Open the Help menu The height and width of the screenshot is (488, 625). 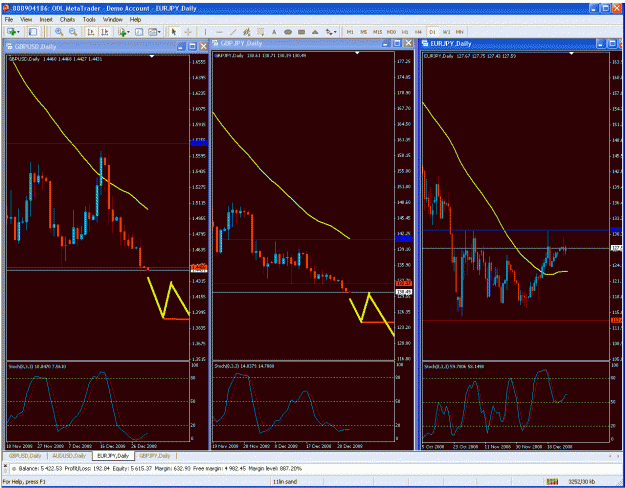(136, 19)
